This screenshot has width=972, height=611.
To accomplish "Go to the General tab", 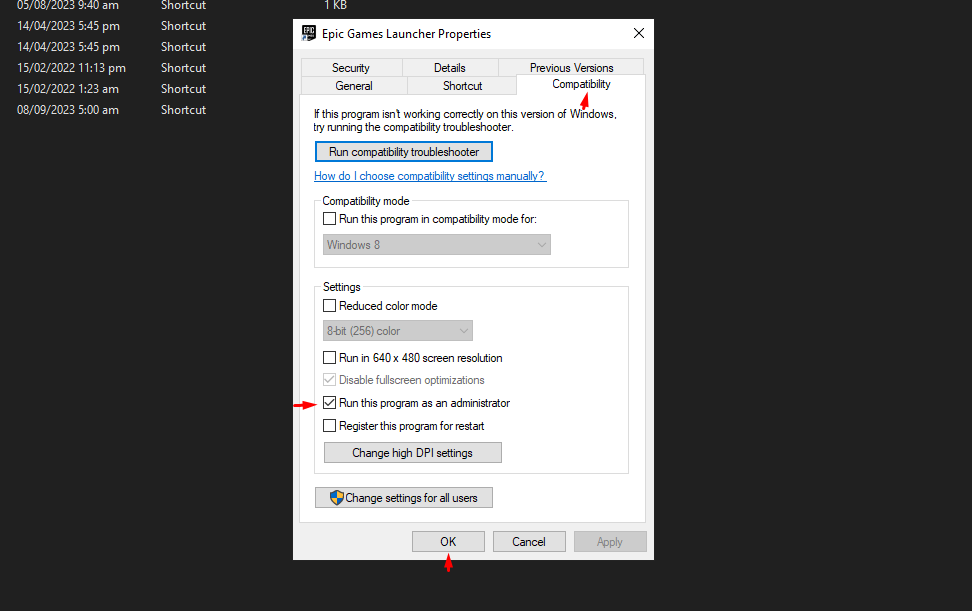I will pyautogui.click(x=354, y=86).
